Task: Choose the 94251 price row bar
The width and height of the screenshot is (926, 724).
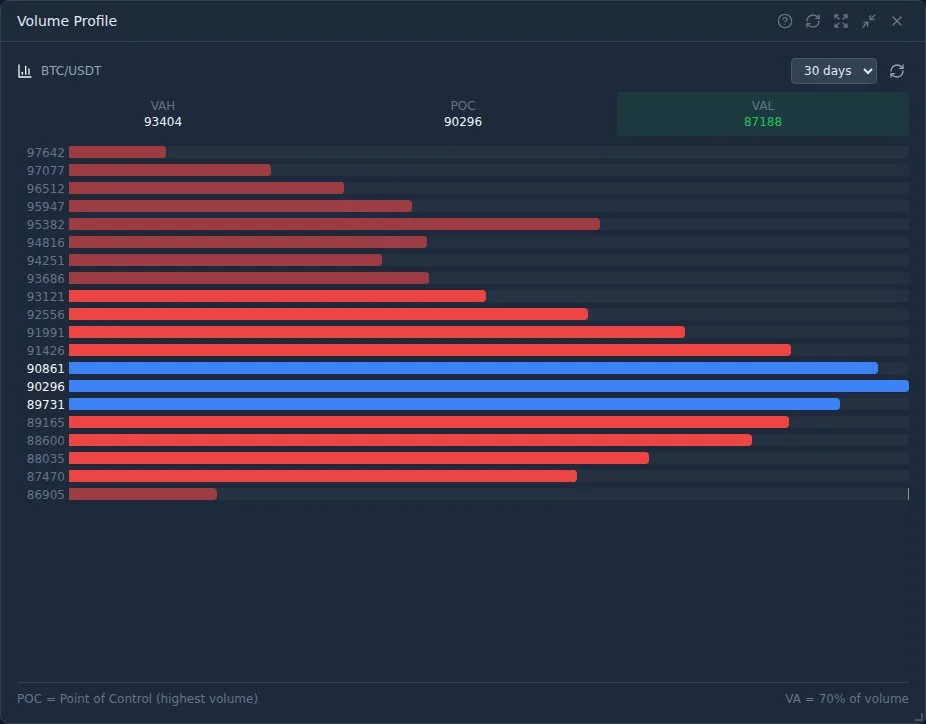Action: coord(225,260)
